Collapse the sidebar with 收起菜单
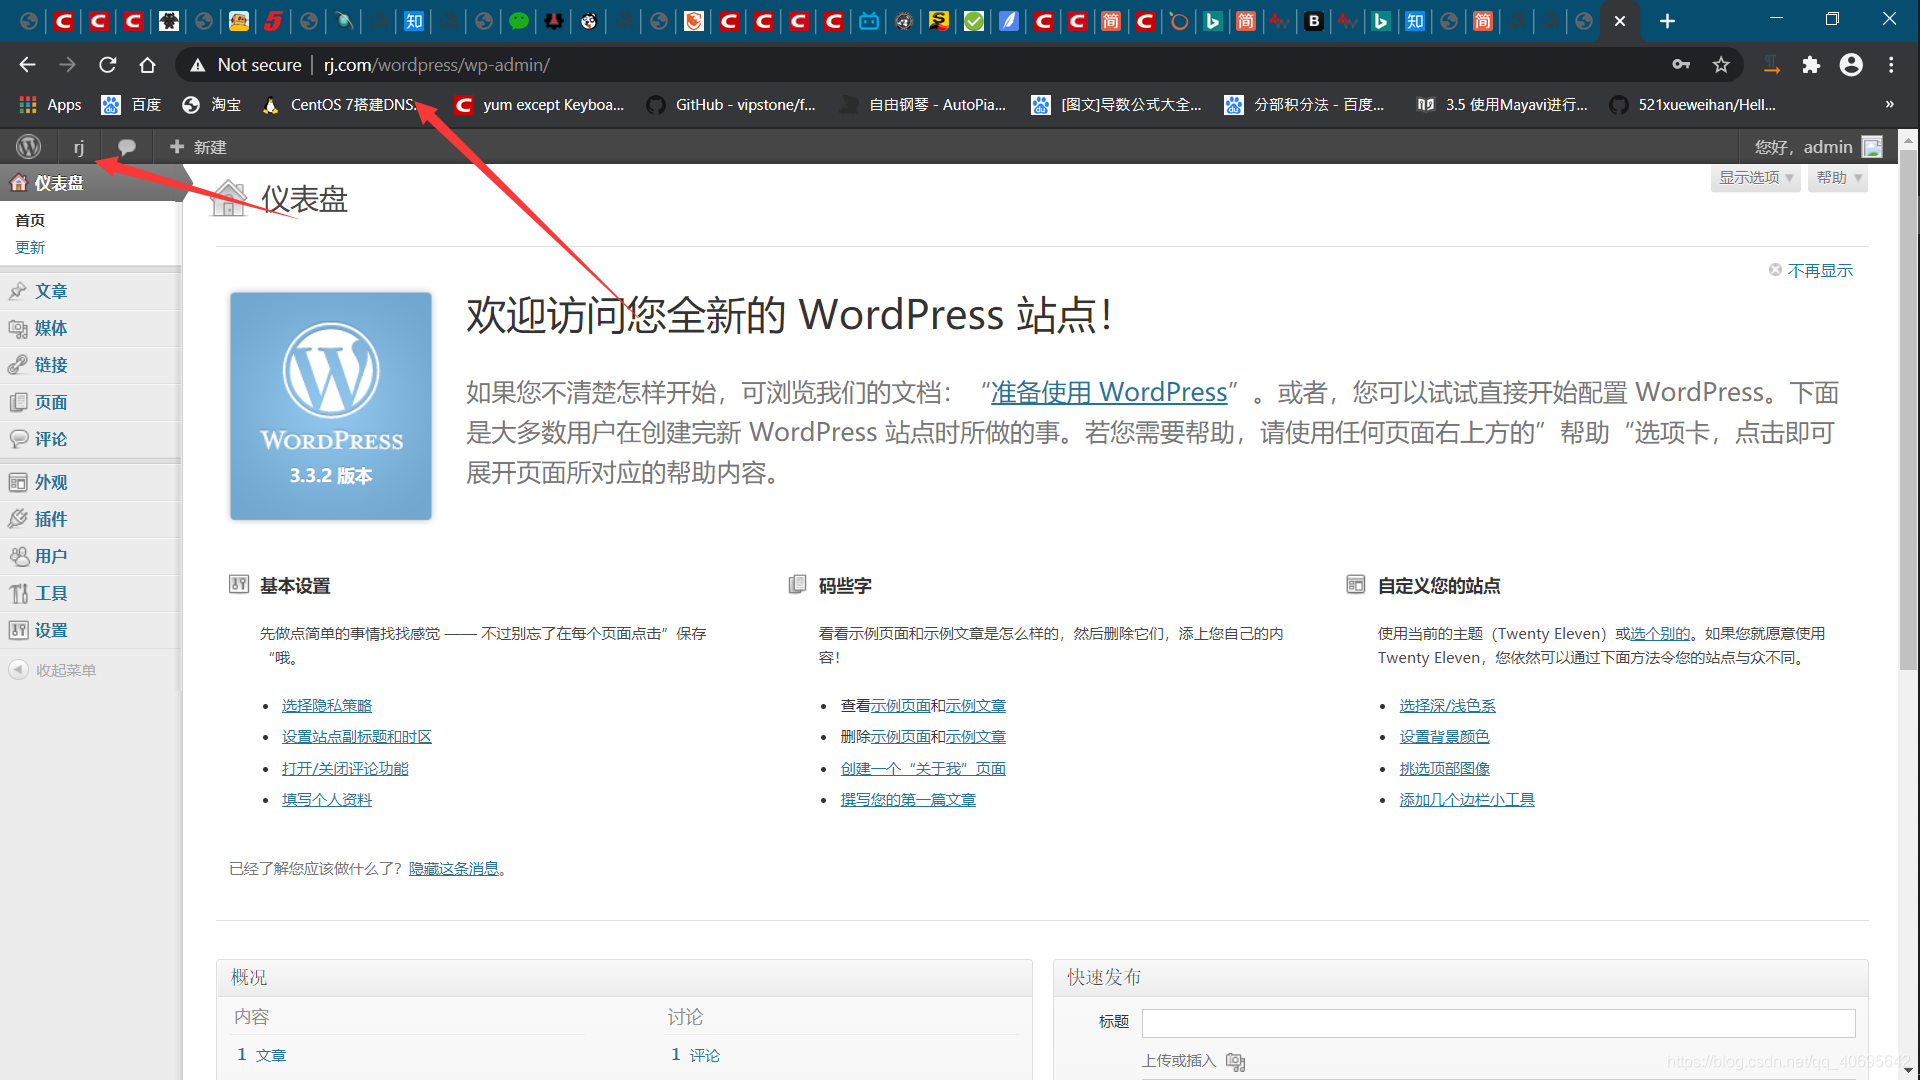The height and width of the screenshot is (1080, 1920). [x=52, y=670]
